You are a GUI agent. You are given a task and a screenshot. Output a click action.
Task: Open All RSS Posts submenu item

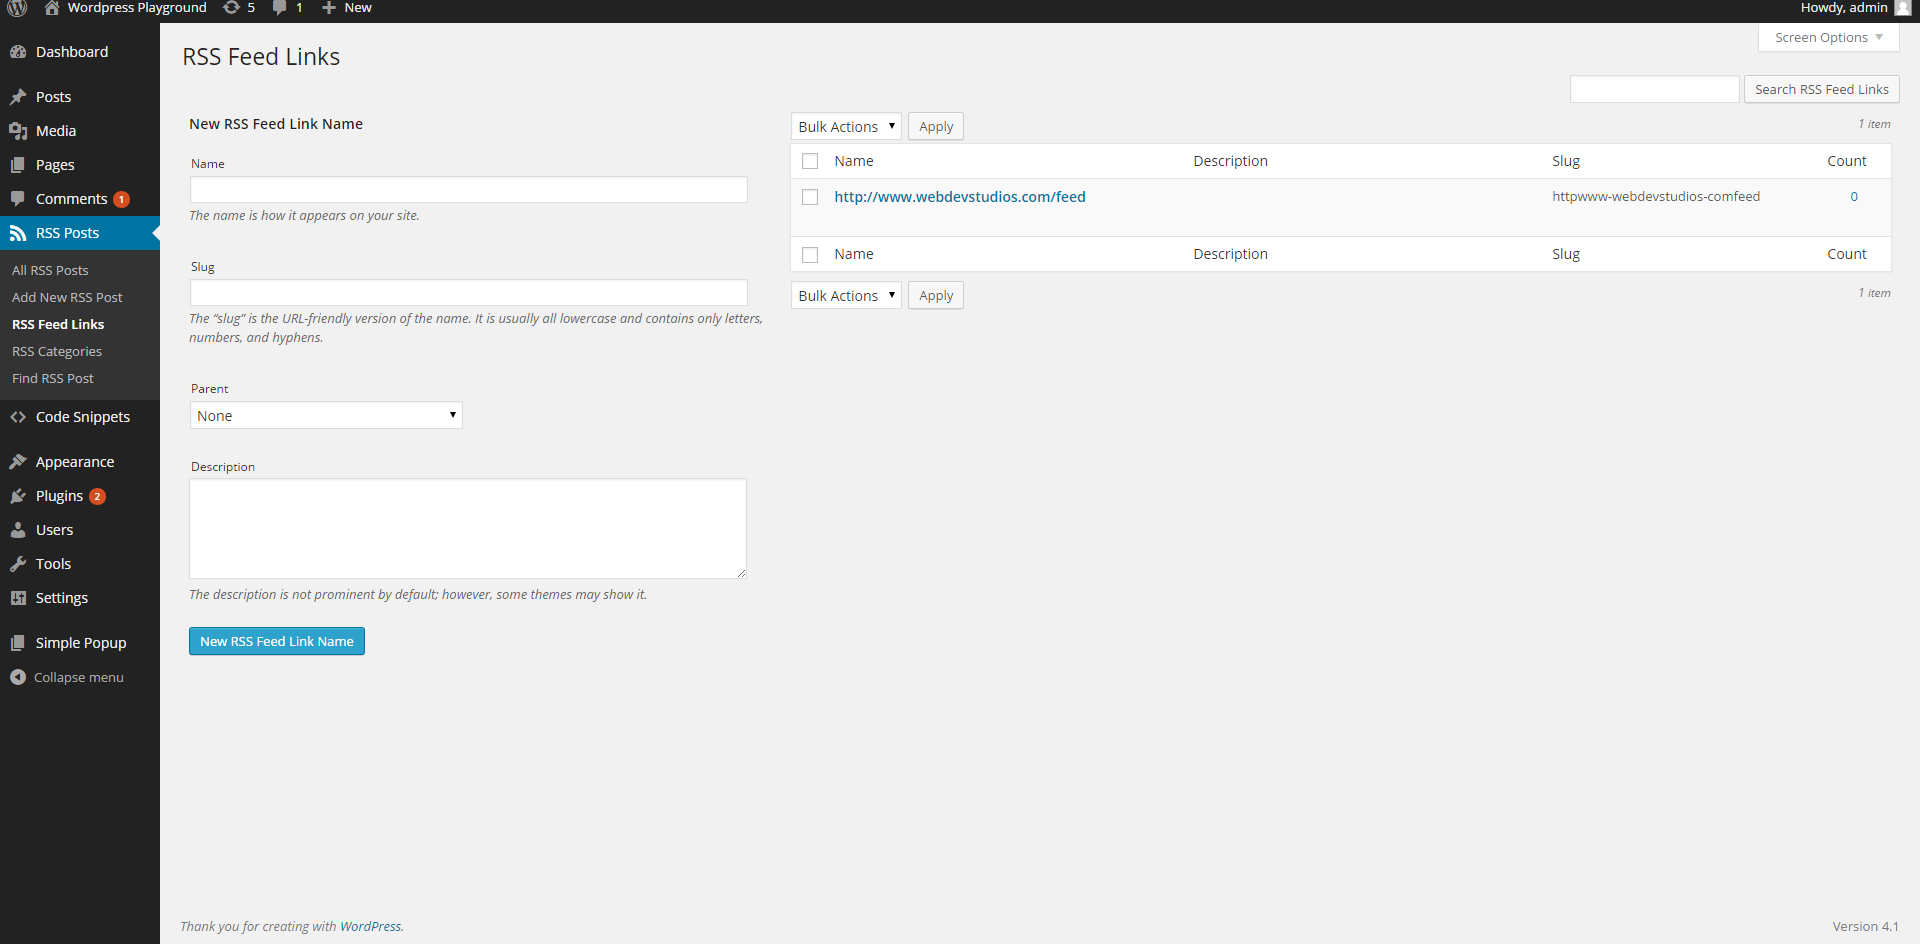click(x=50, y=270)
